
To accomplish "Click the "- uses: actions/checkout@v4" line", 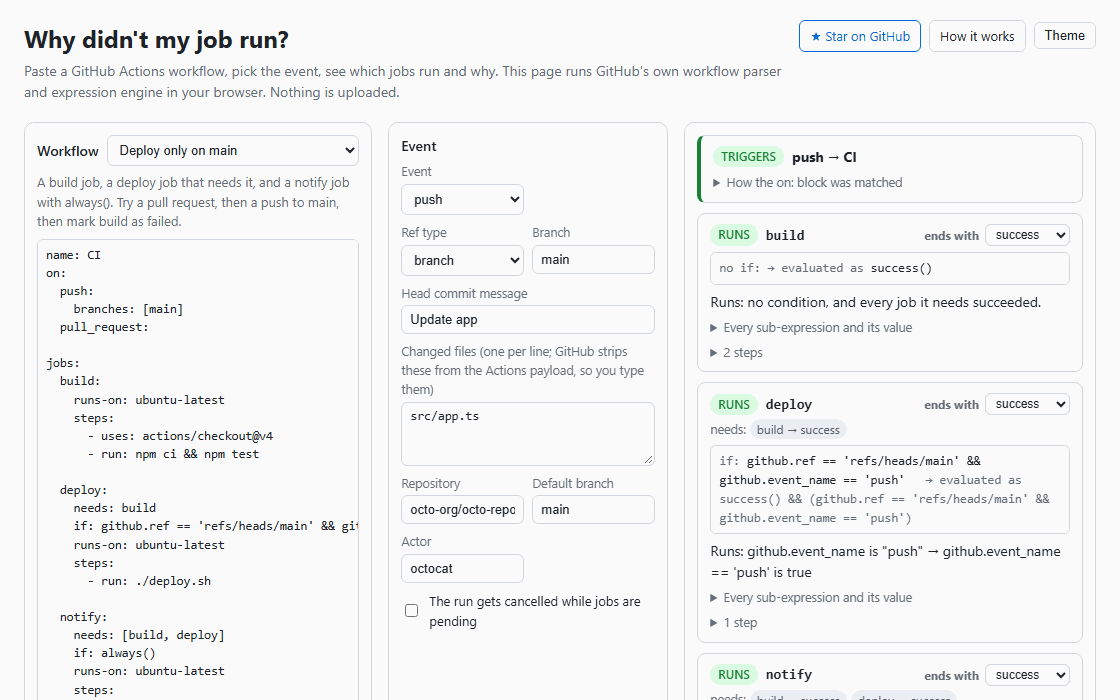I will point(180,436).
